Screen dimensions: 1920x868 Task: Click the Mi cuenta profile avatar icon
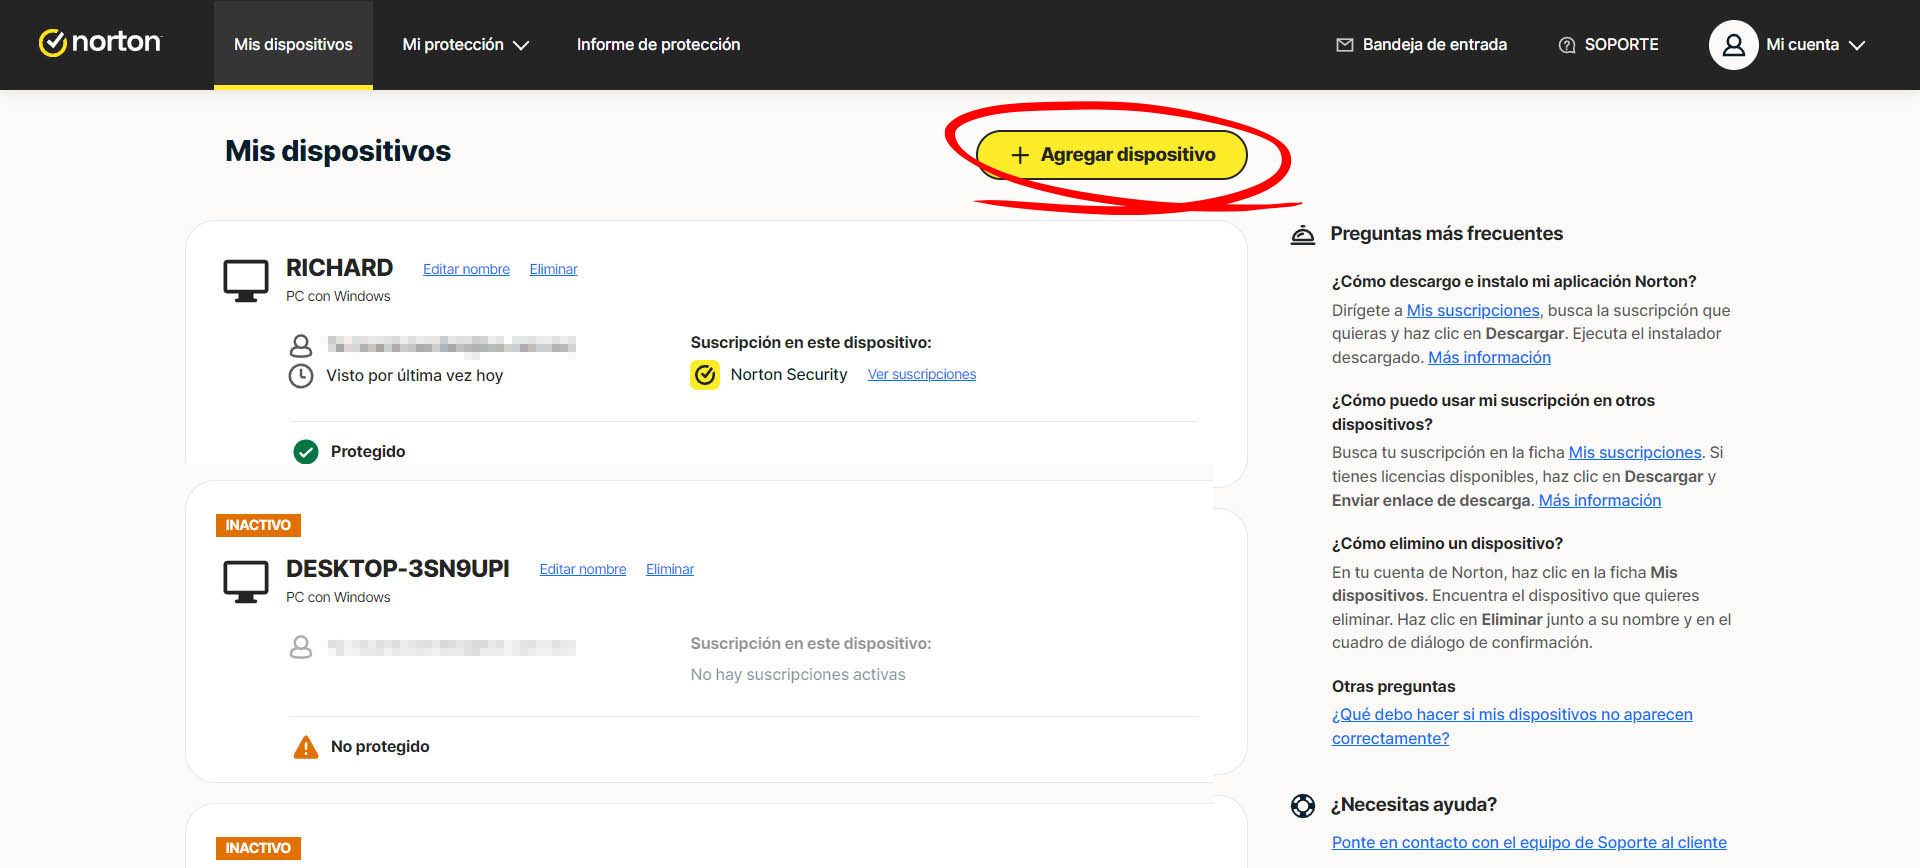(1733, 45)
